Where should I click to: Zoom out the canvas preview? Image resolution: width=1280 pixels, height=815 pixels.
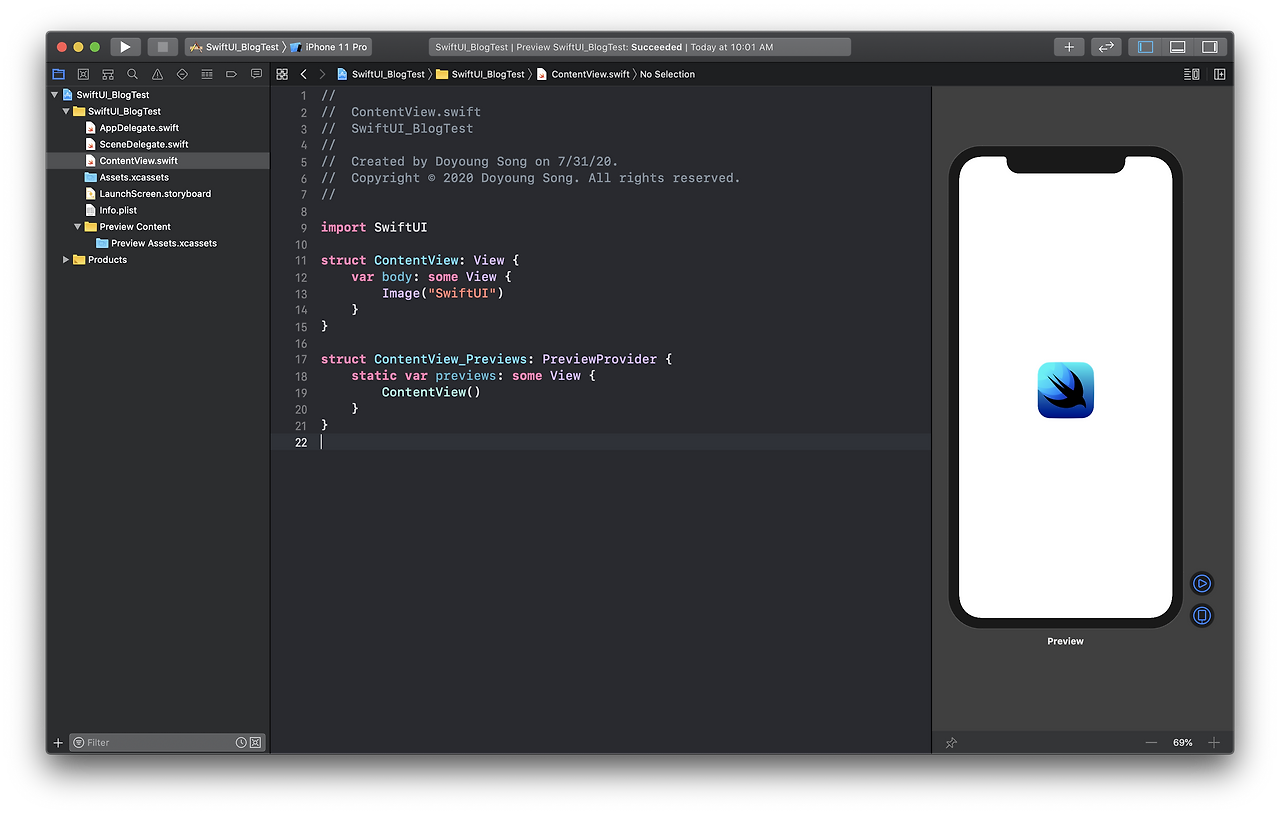pos(1151,743)
